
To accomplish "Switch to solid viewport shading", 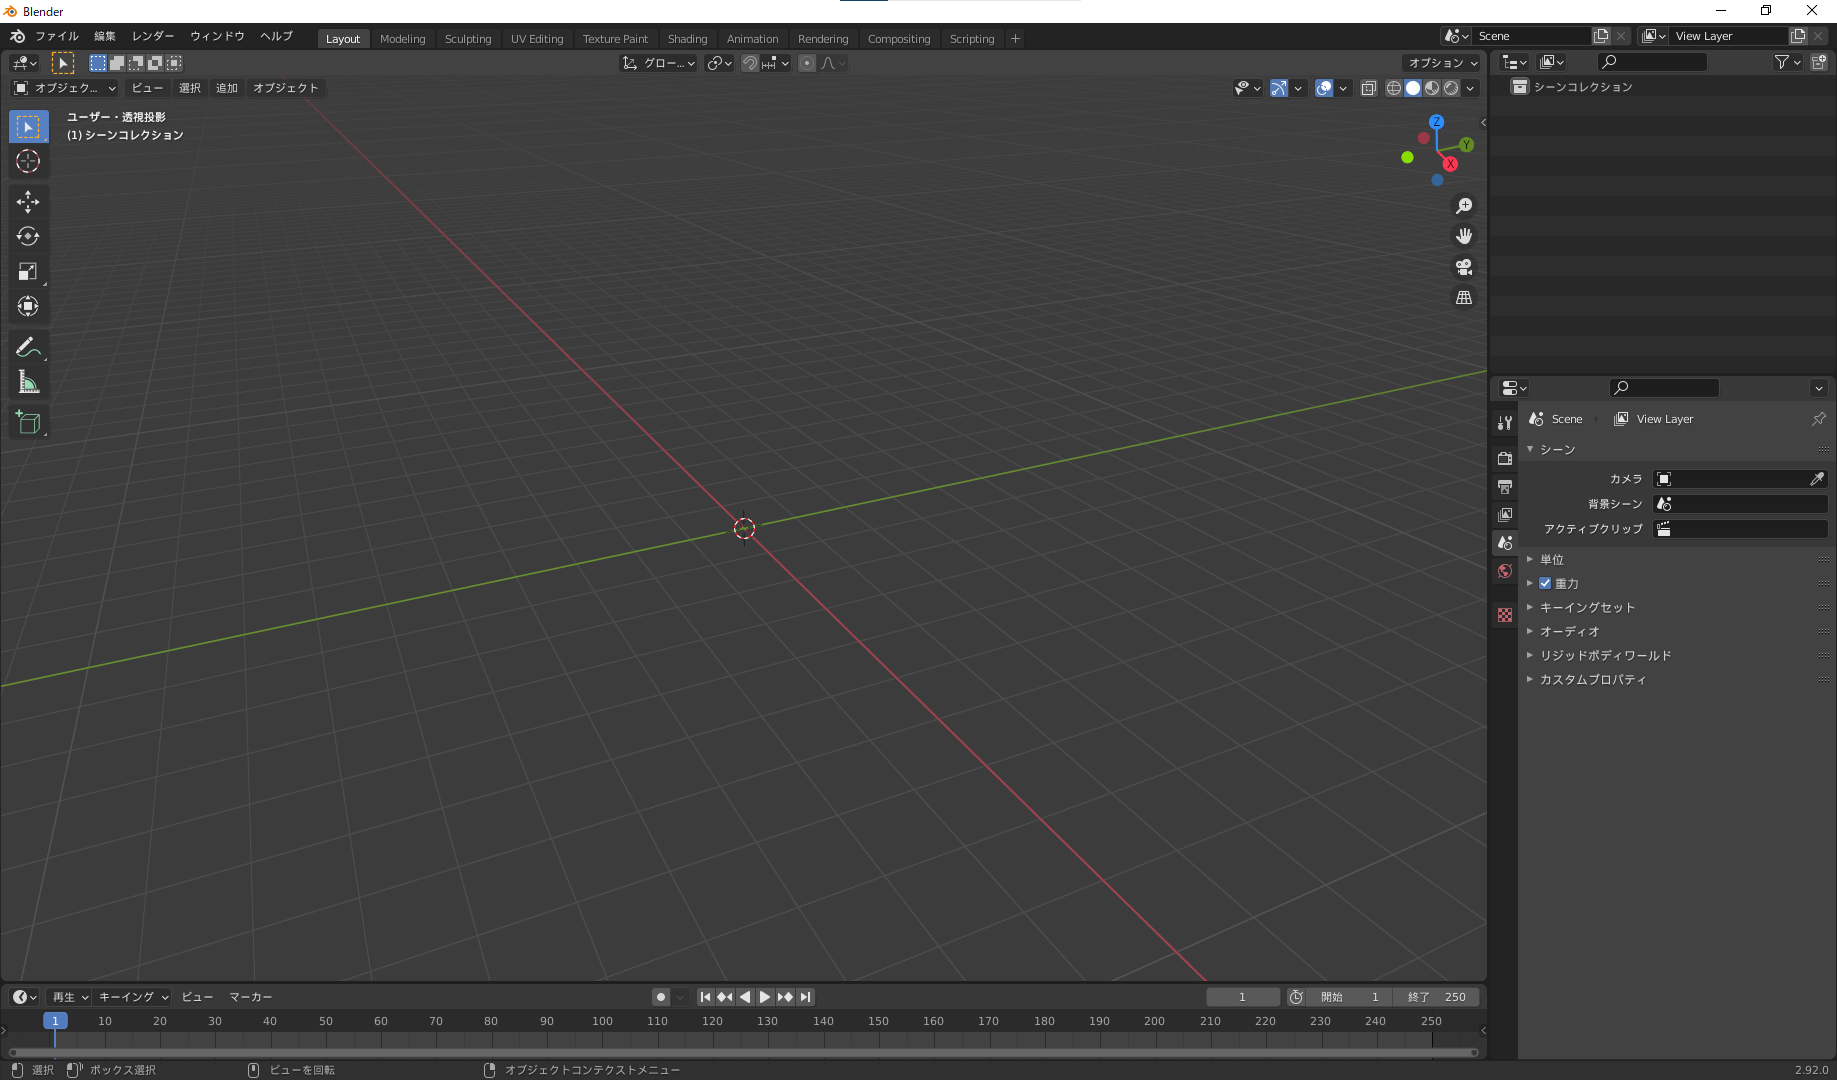I will point(1413,88).
